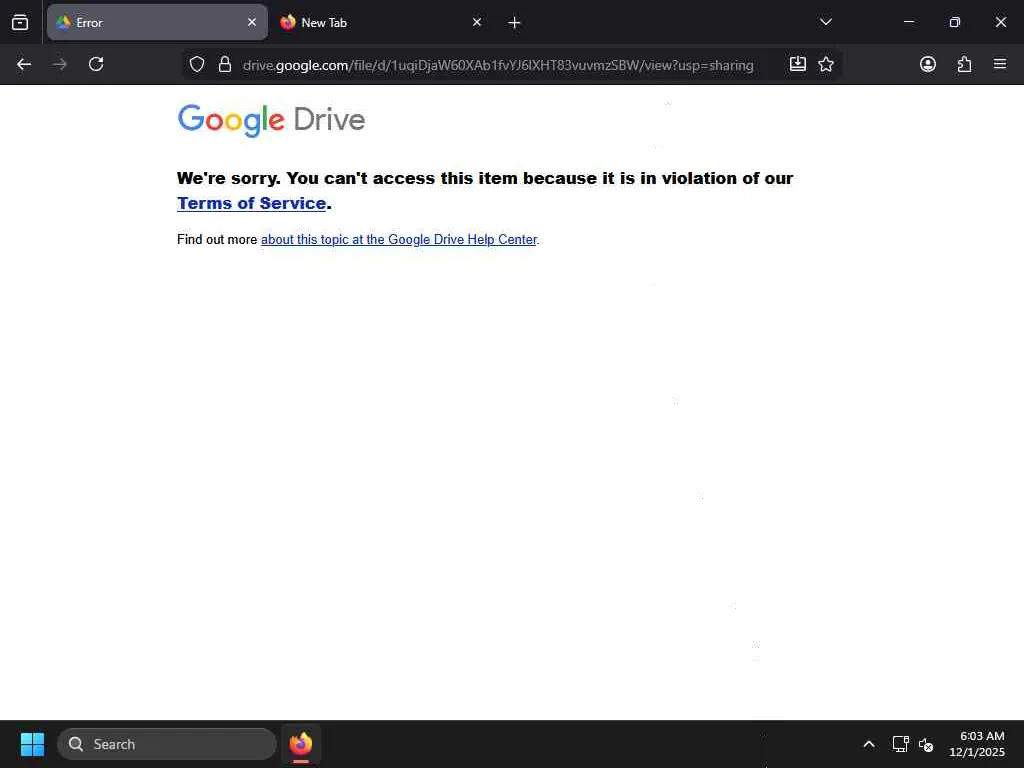Bookmark this page with the star

coord(825,64)
